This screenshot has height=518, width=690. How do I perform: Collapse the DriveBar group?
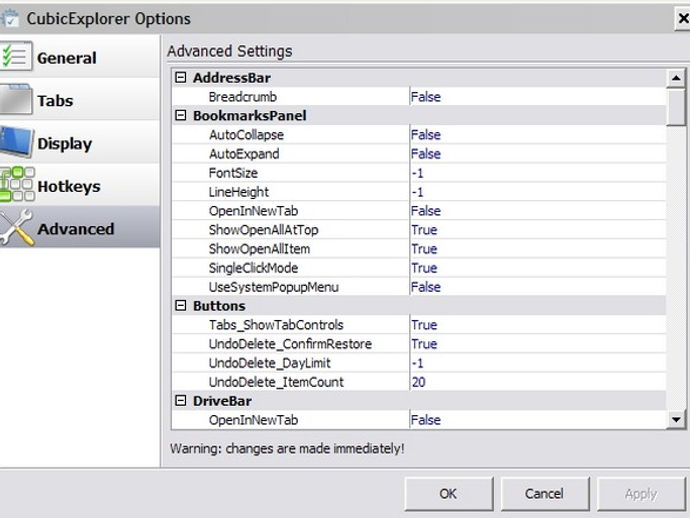(x=180, y=401)
